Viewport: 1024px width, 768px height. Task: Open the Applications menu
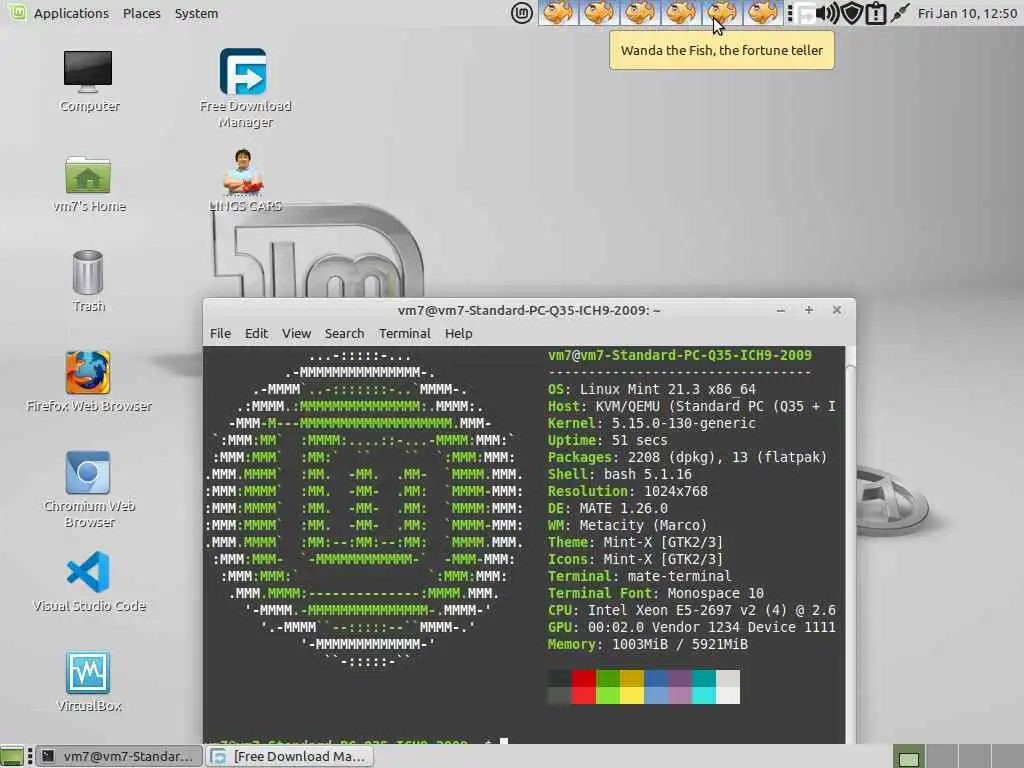71,13
